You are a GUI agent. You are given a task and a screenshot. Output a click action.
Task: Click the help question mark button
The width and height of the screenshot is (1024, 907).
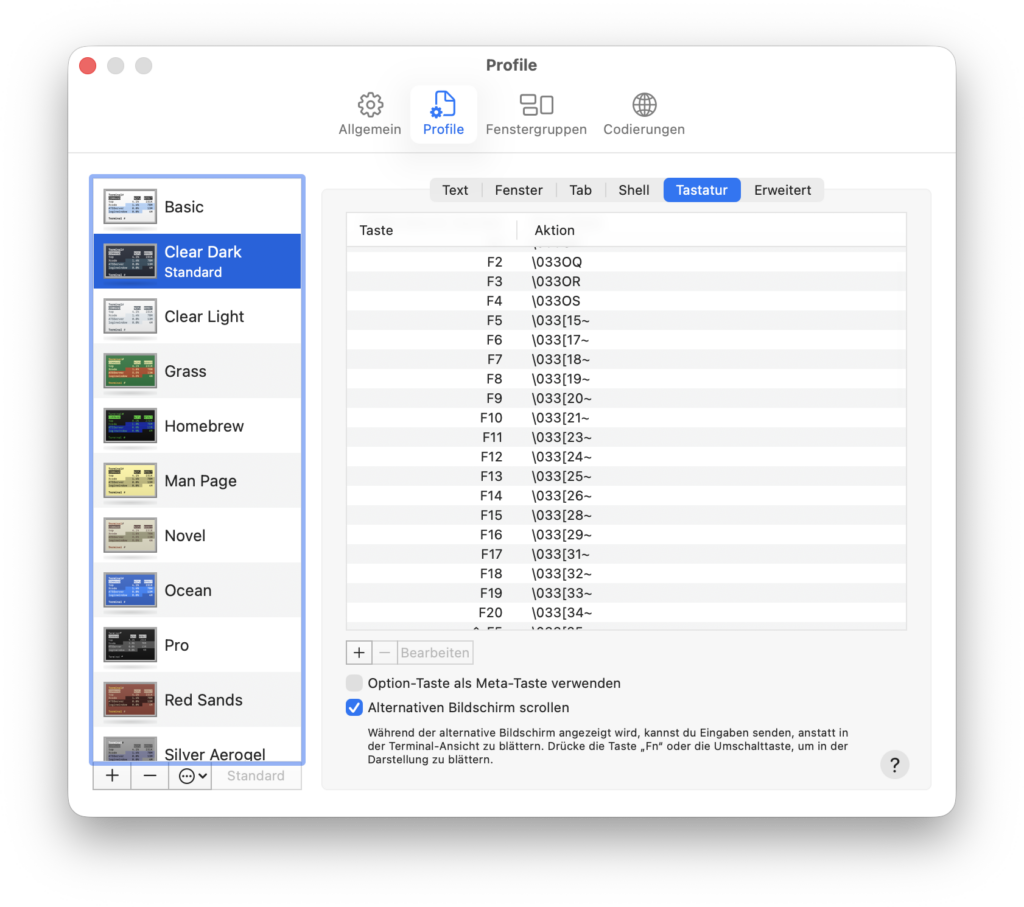pyautogui.click(x=894, y=764)
